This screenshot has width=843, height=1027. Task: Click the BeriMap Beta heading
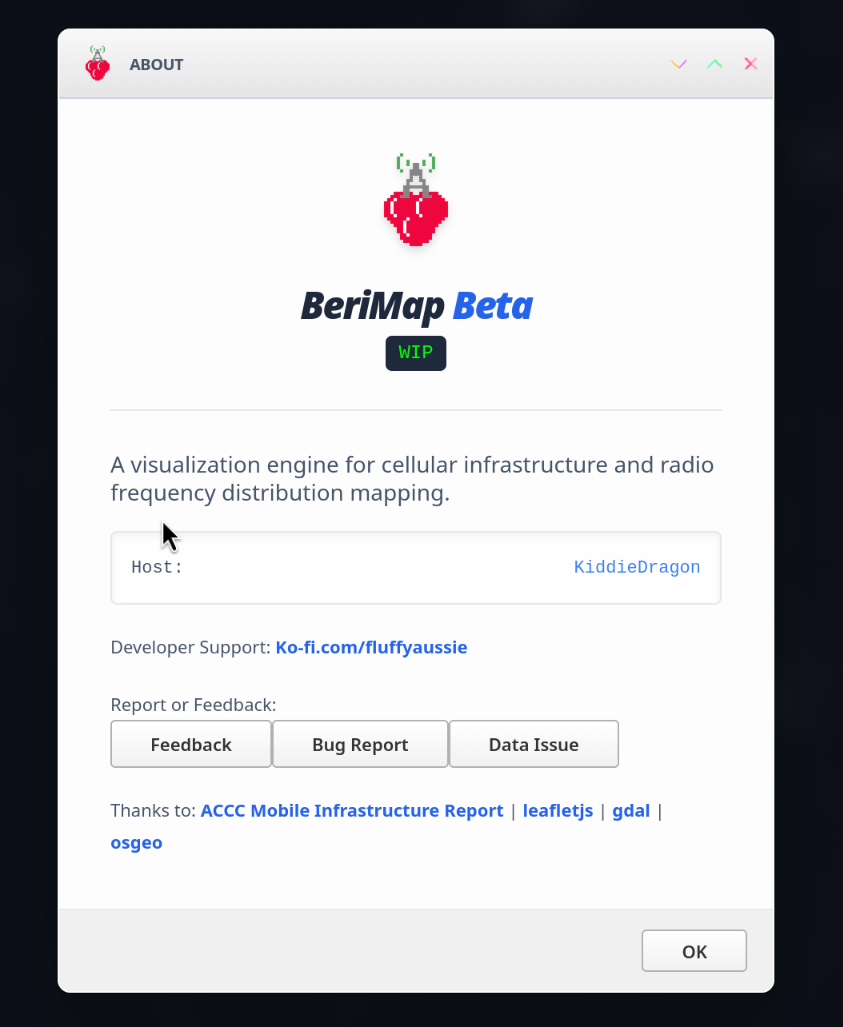coord(416,306)
